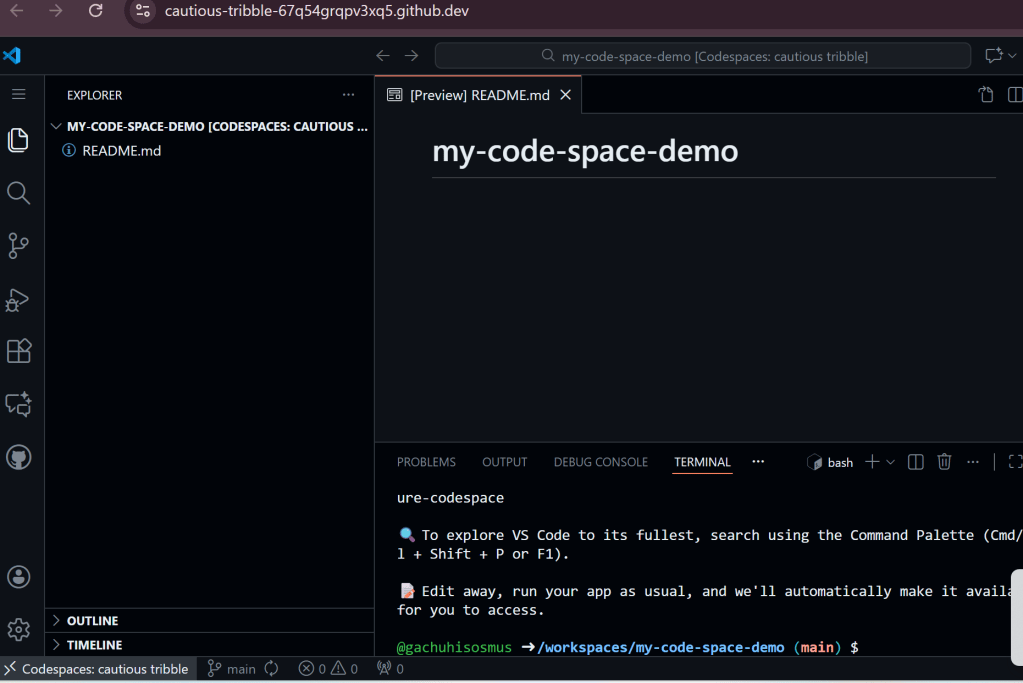Open the Explorer view in activity bar
Viewport: 1023px width, 683px height.
pyautogui.click(x=18, y=140)
